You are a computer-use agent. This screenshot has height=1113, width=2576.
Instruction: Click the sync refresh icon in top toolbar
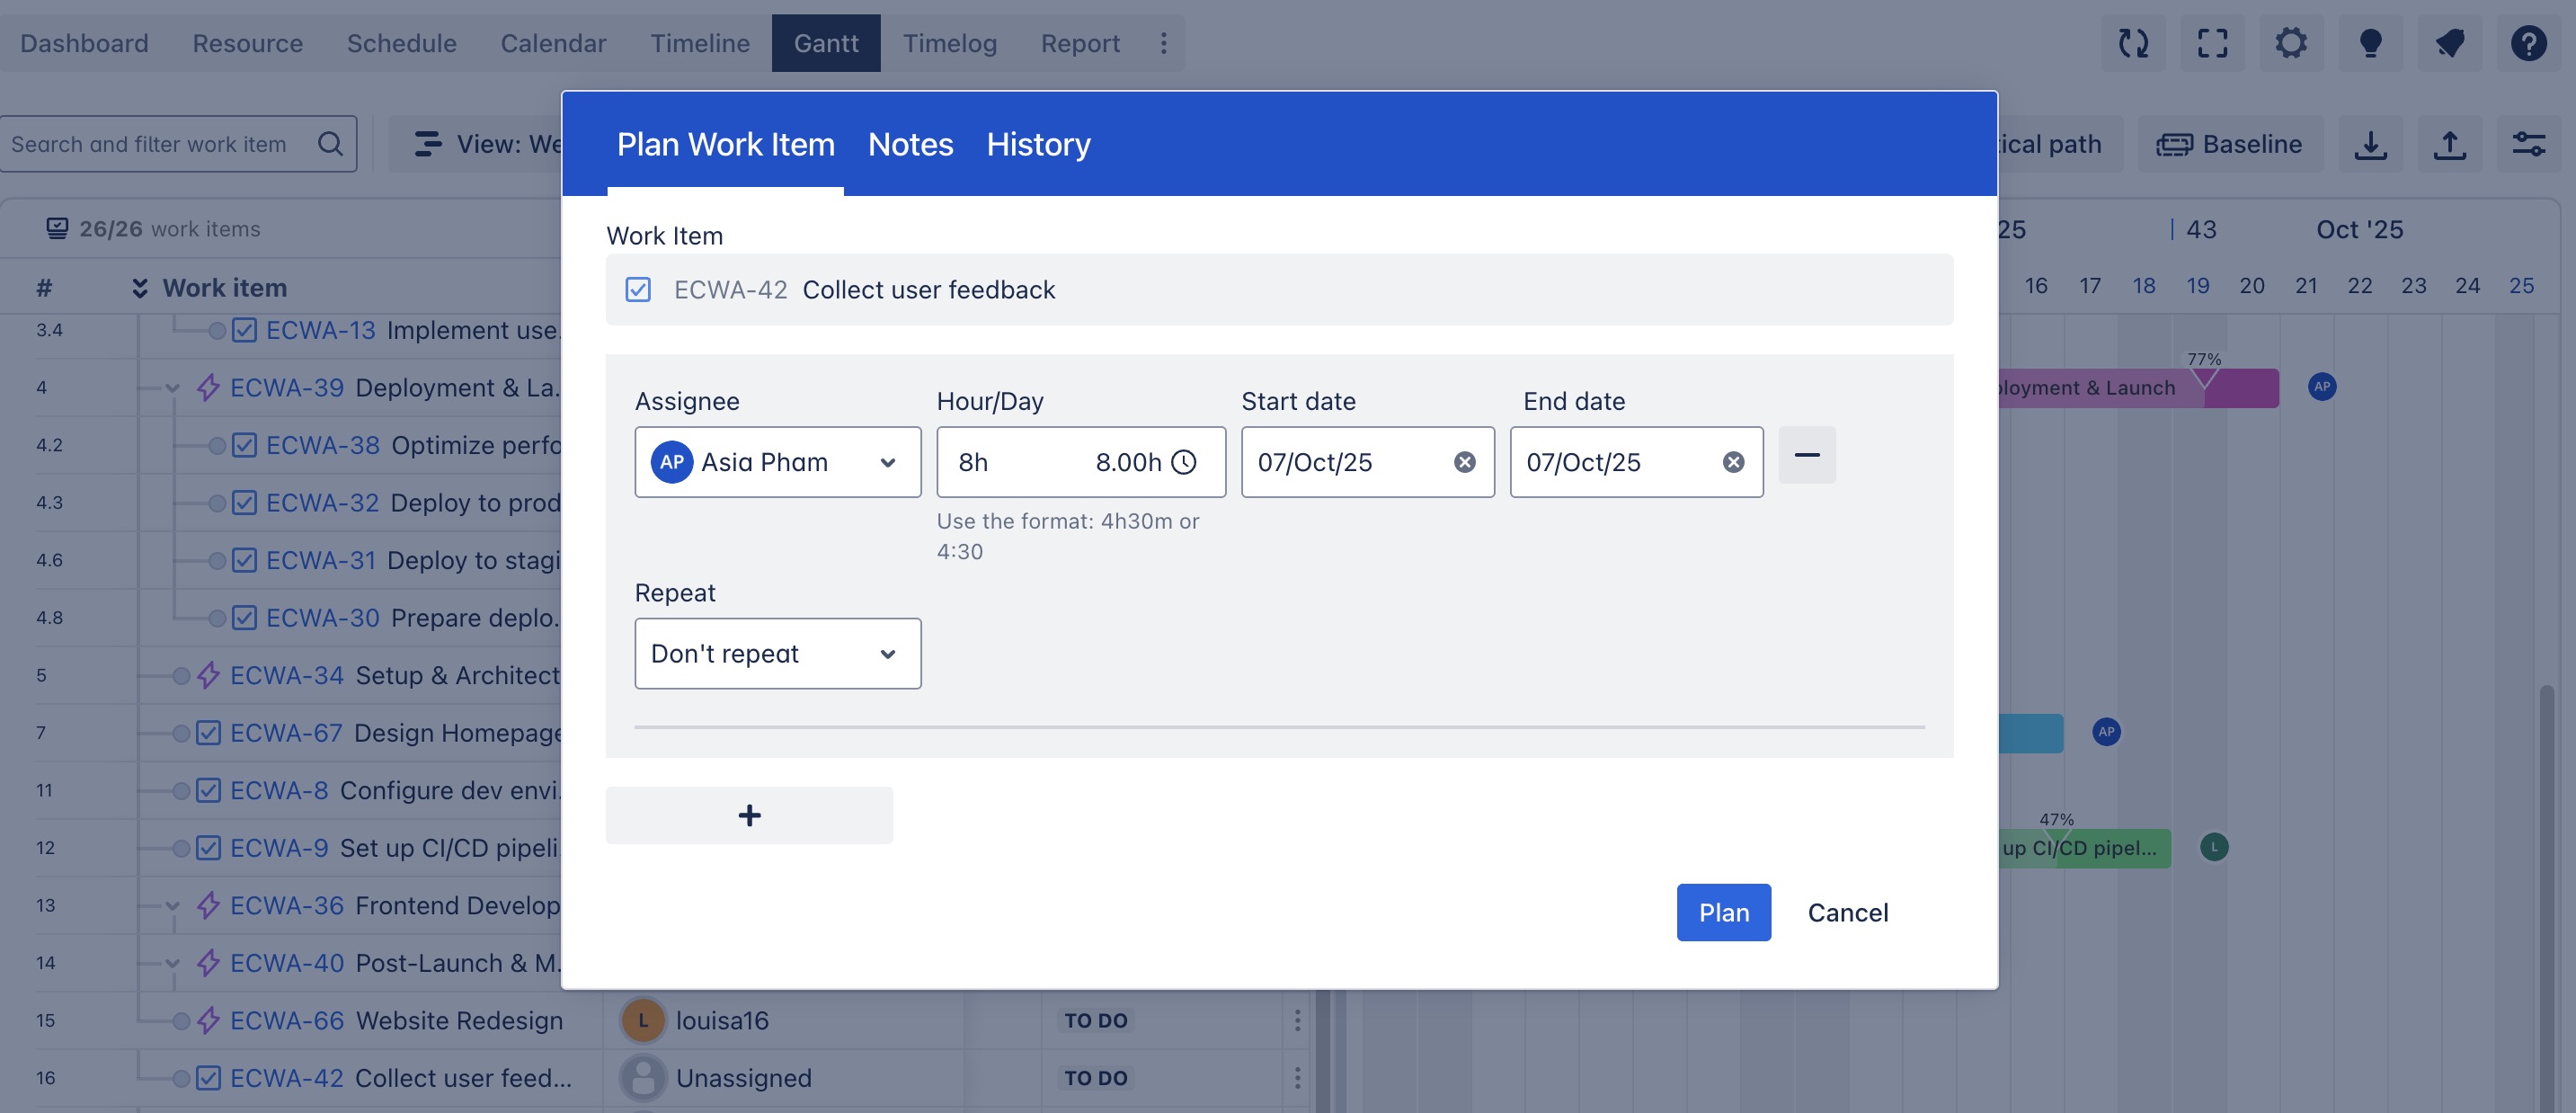click(x=2133, y=43)
